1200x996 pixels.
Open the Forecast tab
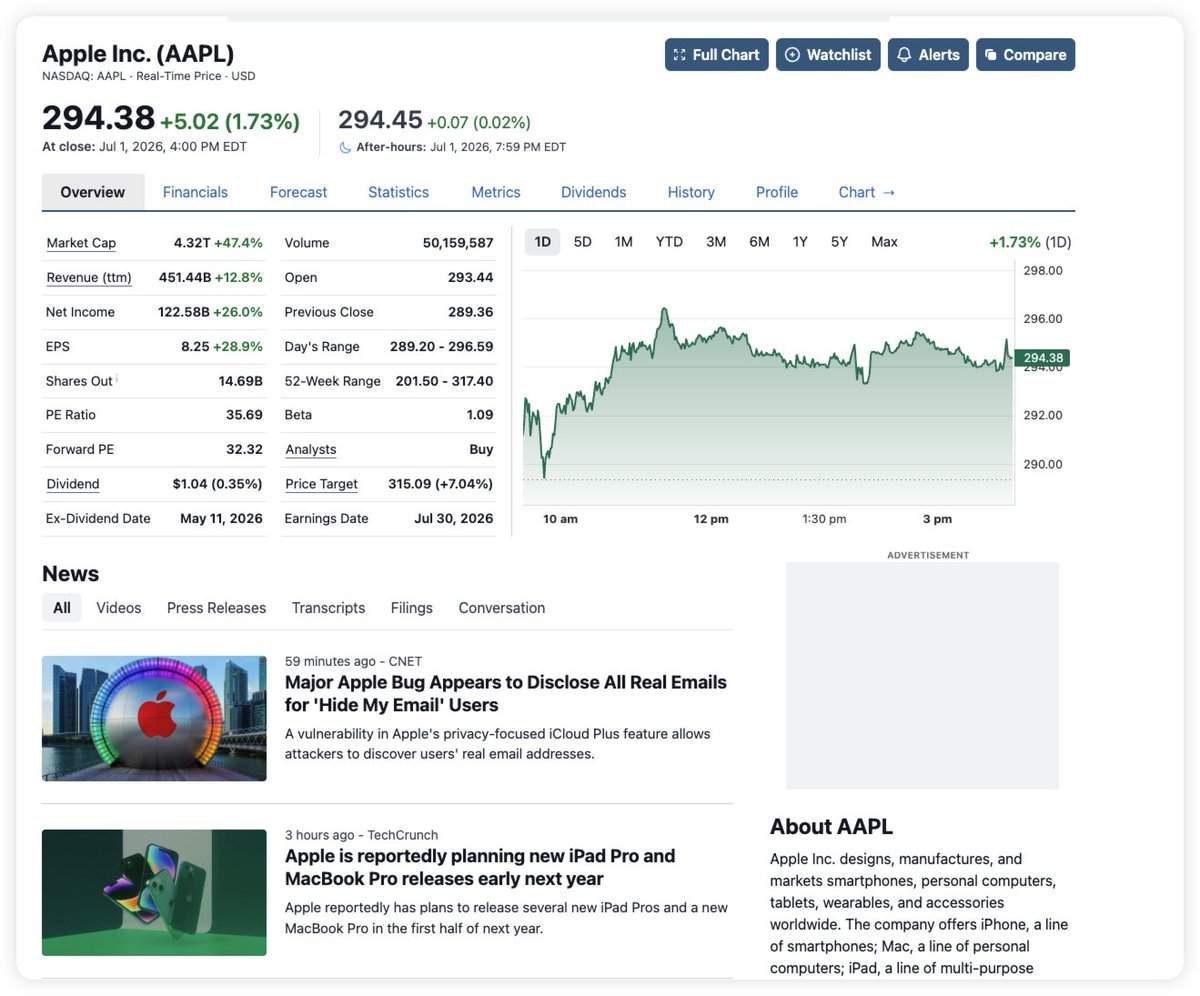pos(298,192)
